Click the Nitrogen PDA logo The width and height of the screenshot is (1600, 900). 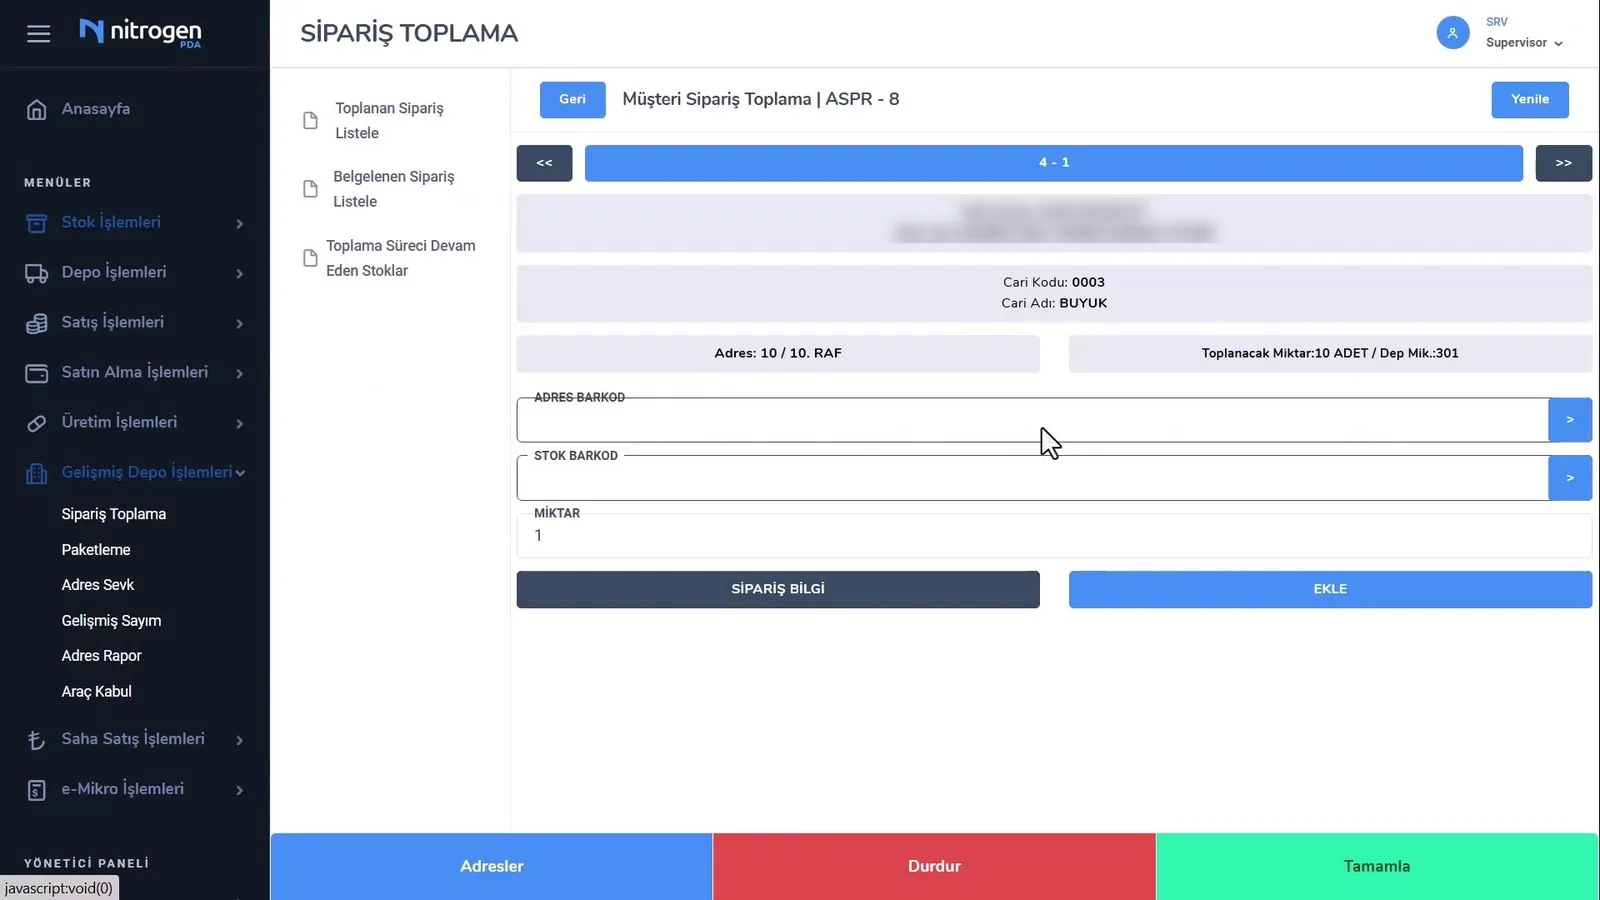click(140, 32)
